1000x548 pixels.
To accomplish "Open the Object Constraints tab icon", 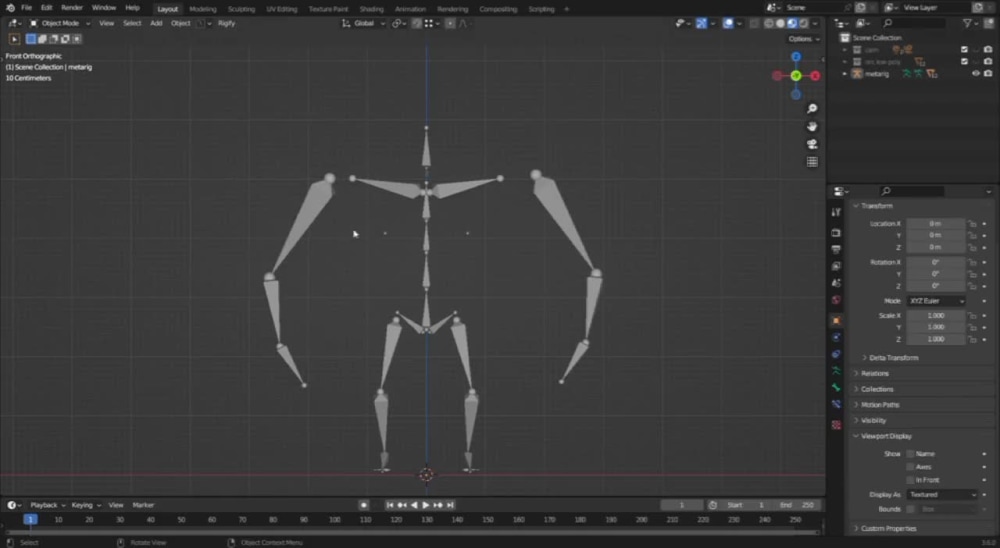I will tap(836, 353).
